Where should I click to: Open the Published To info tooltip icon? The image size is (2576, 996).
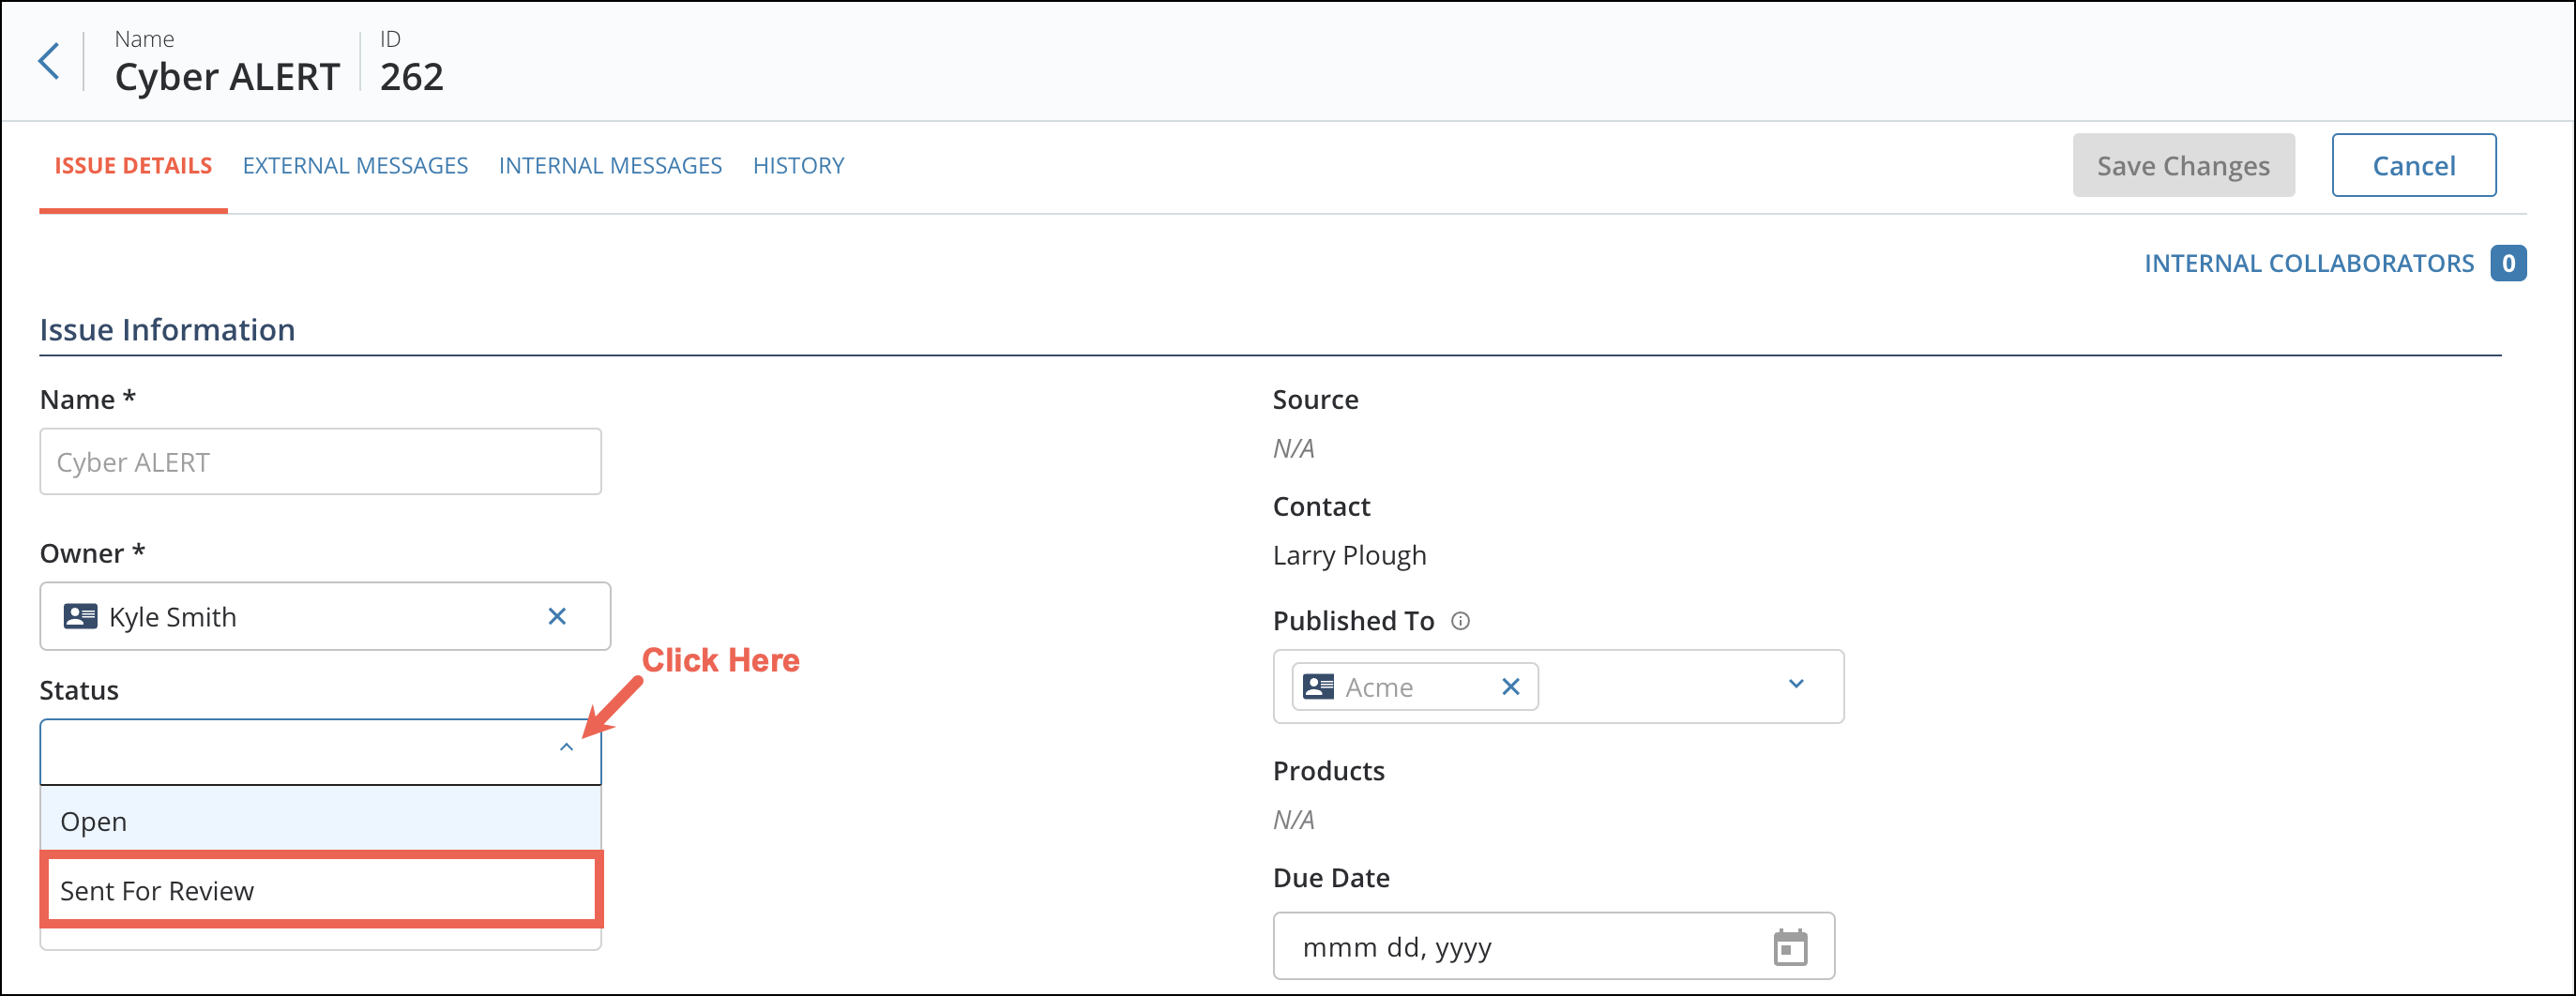(1460, 621)
